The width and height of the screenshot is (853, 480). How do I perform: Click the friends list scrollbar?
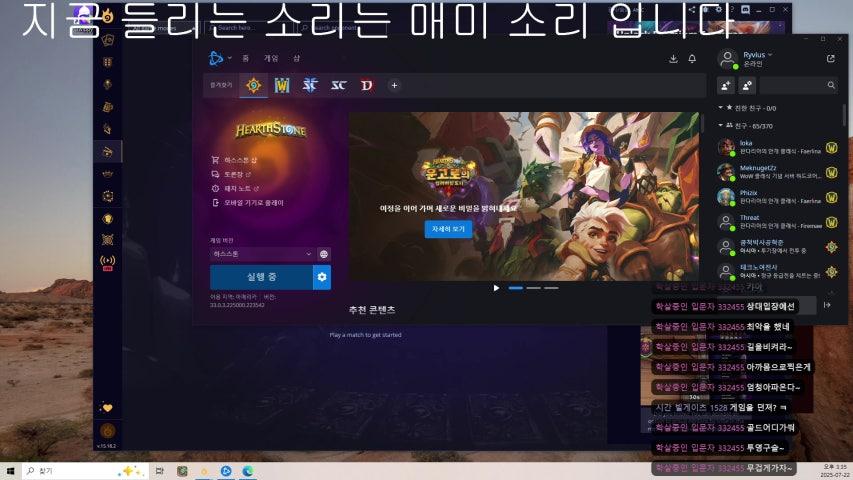pyautogui.click(x=844, y=115)
